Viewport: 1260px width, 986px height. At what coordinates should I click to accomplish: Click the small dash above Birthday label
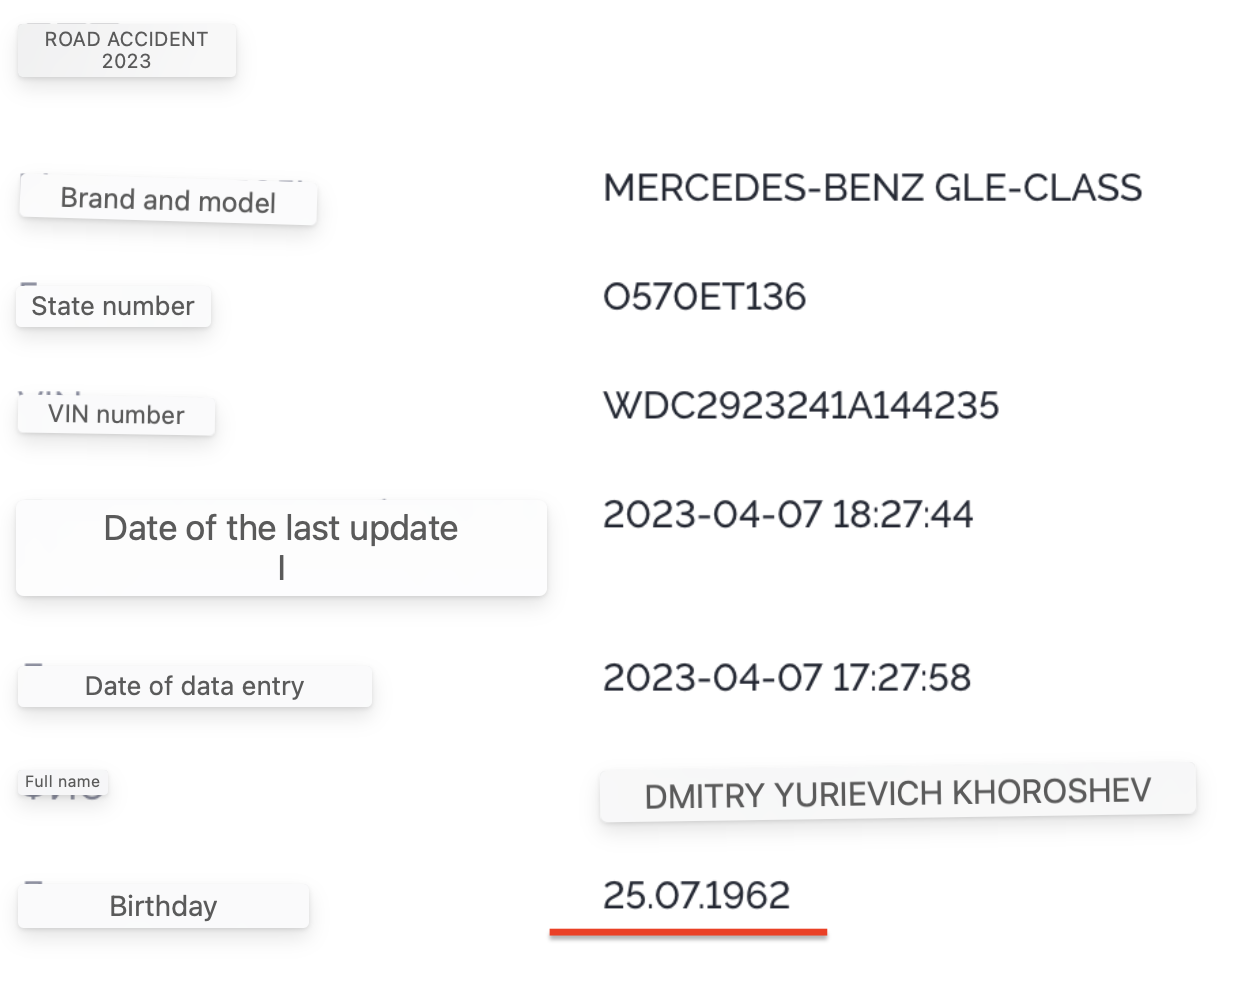(34, 883)
